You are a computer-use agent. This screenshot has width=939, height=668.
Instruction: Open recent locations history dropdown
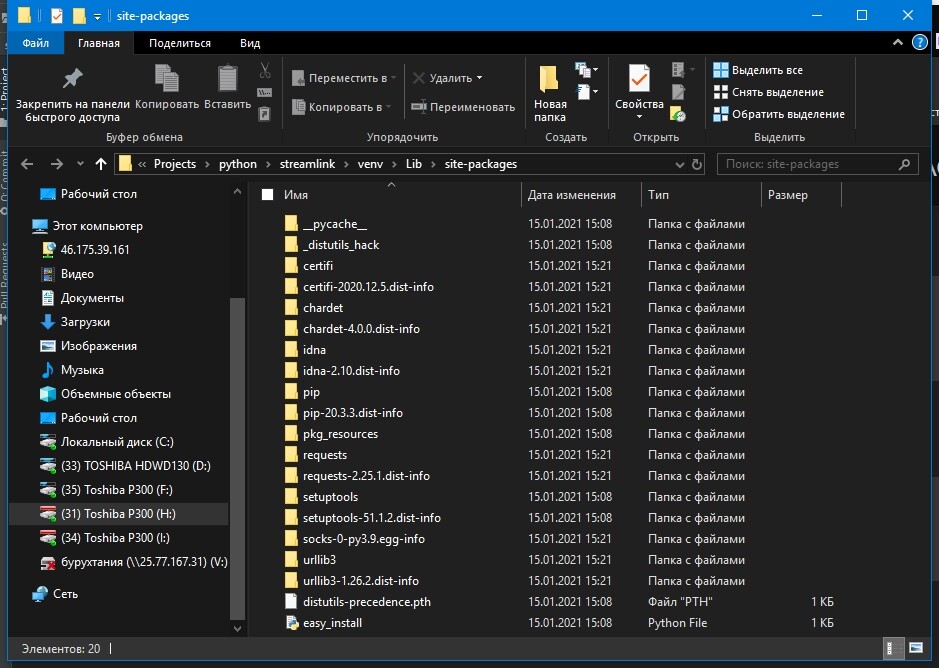point(80,164)
